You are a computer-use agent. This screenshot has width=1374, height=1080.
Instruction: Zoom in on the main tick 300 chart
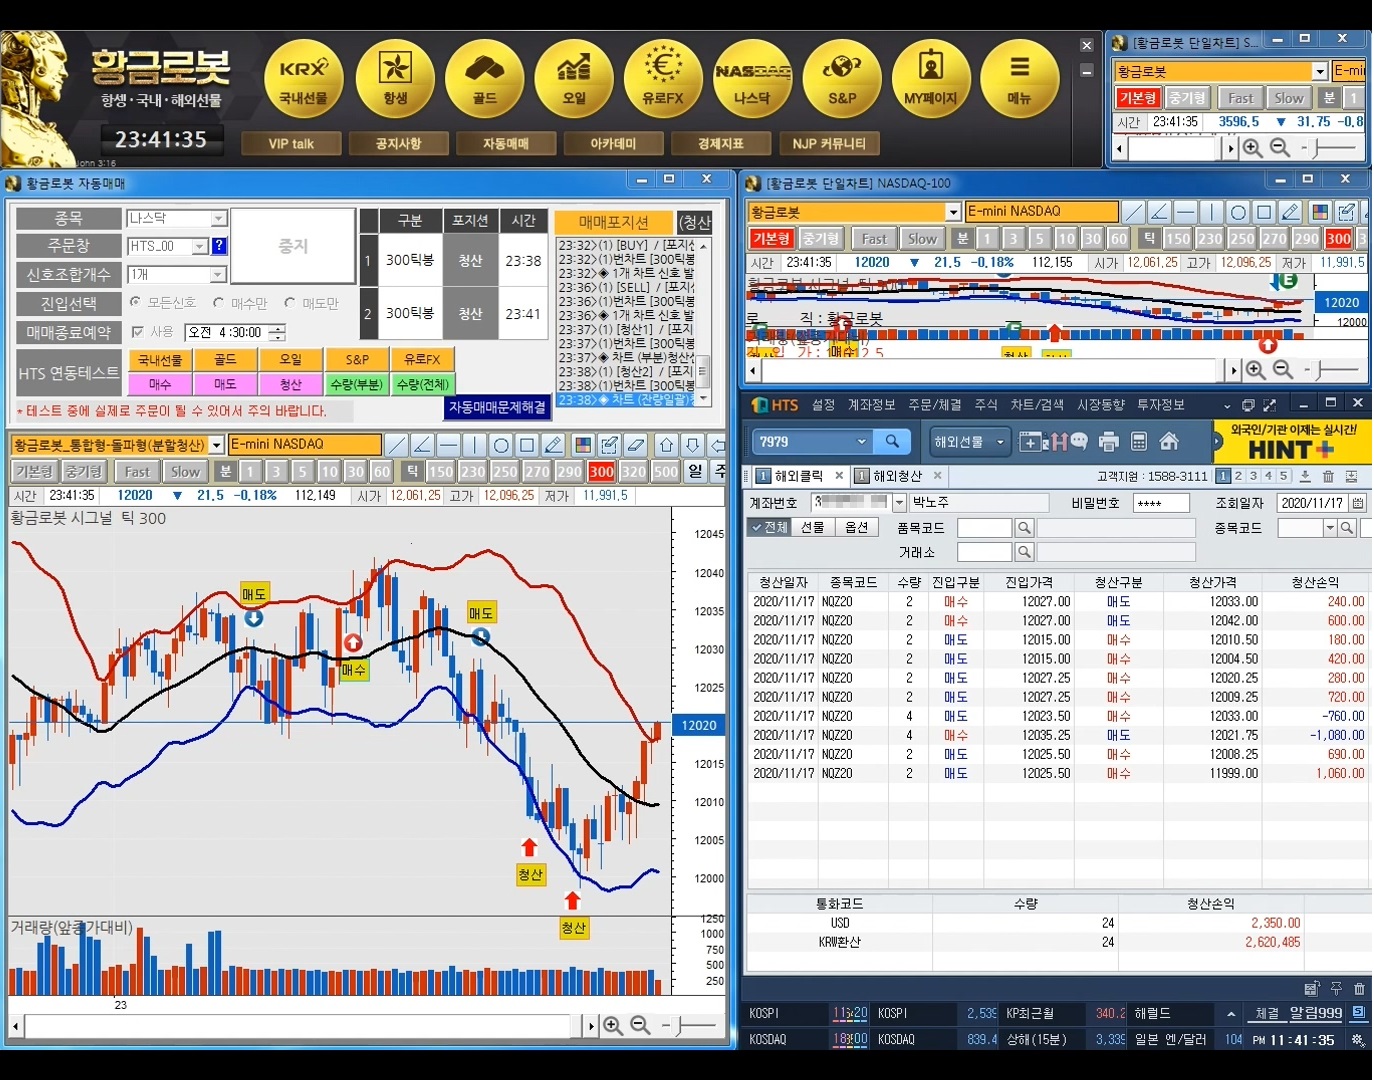613,1025
